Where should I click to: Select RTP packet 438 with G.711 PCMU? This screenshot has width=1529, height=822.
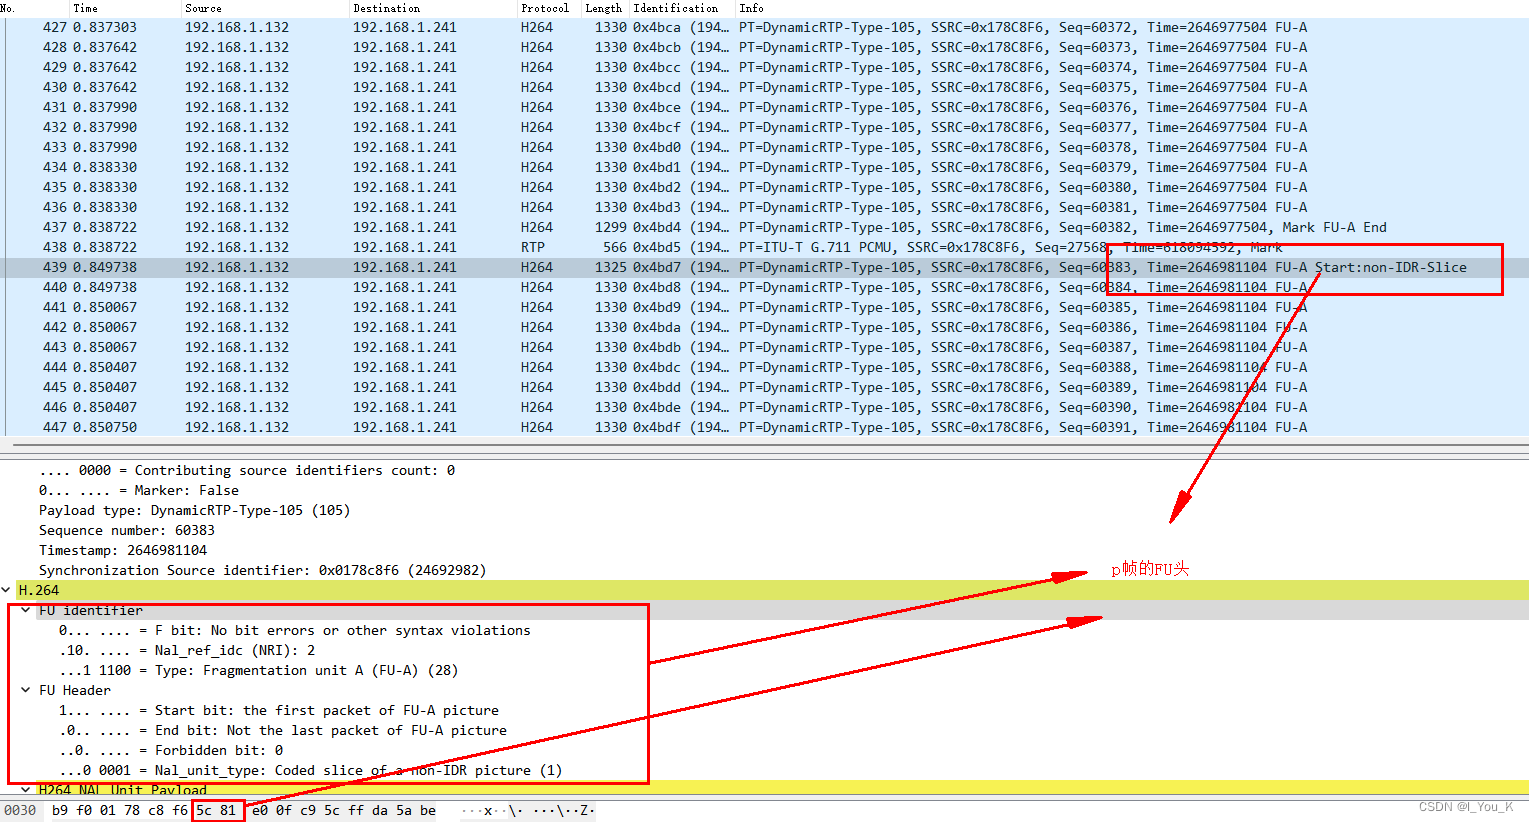tap(764, 247)
